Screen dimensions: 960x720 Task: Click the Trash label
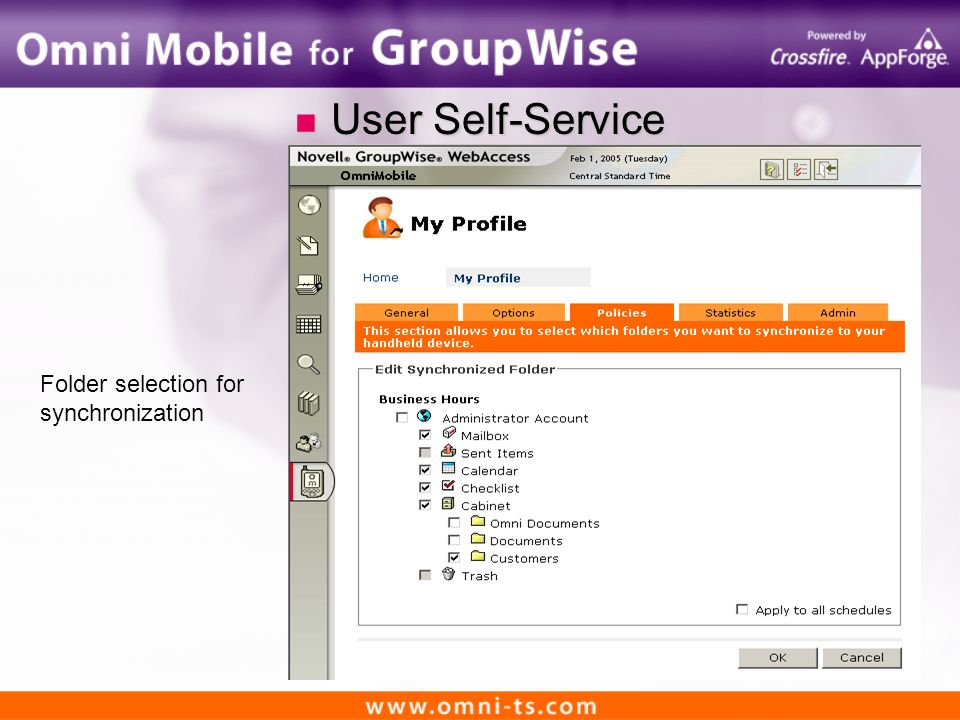[x=479, y=576]
